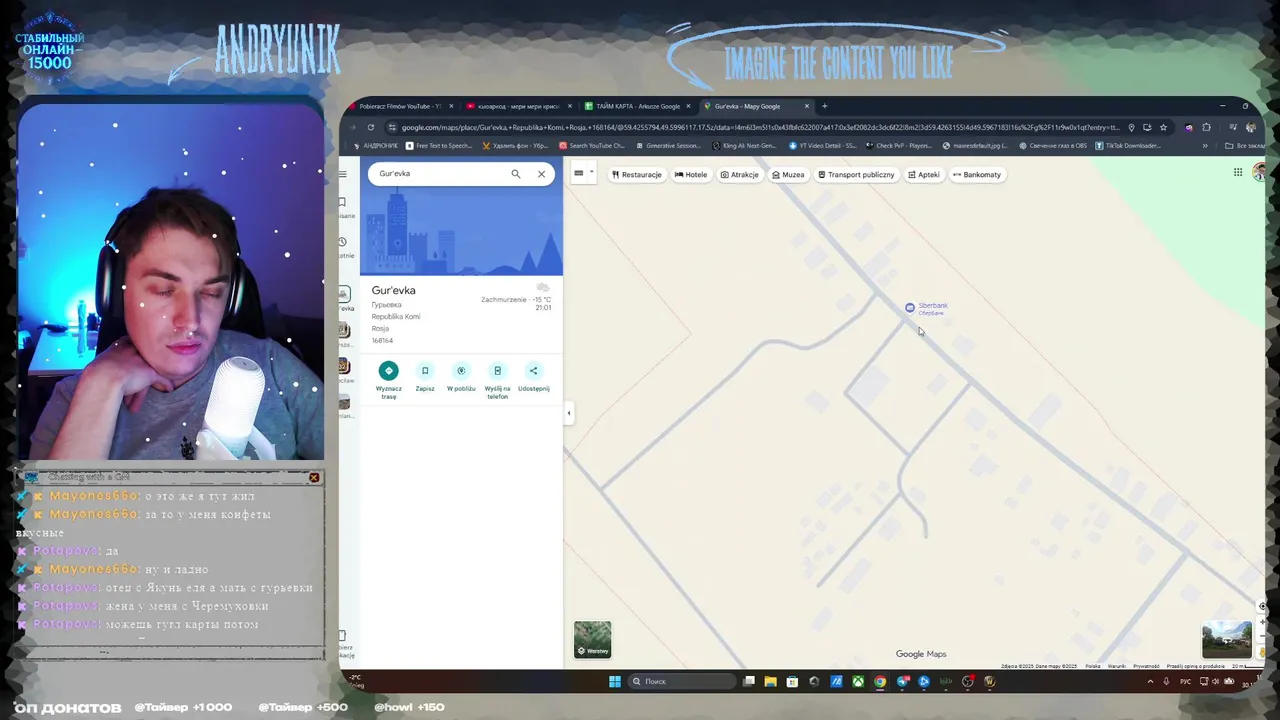Close the chat overlay with red X

314,477
